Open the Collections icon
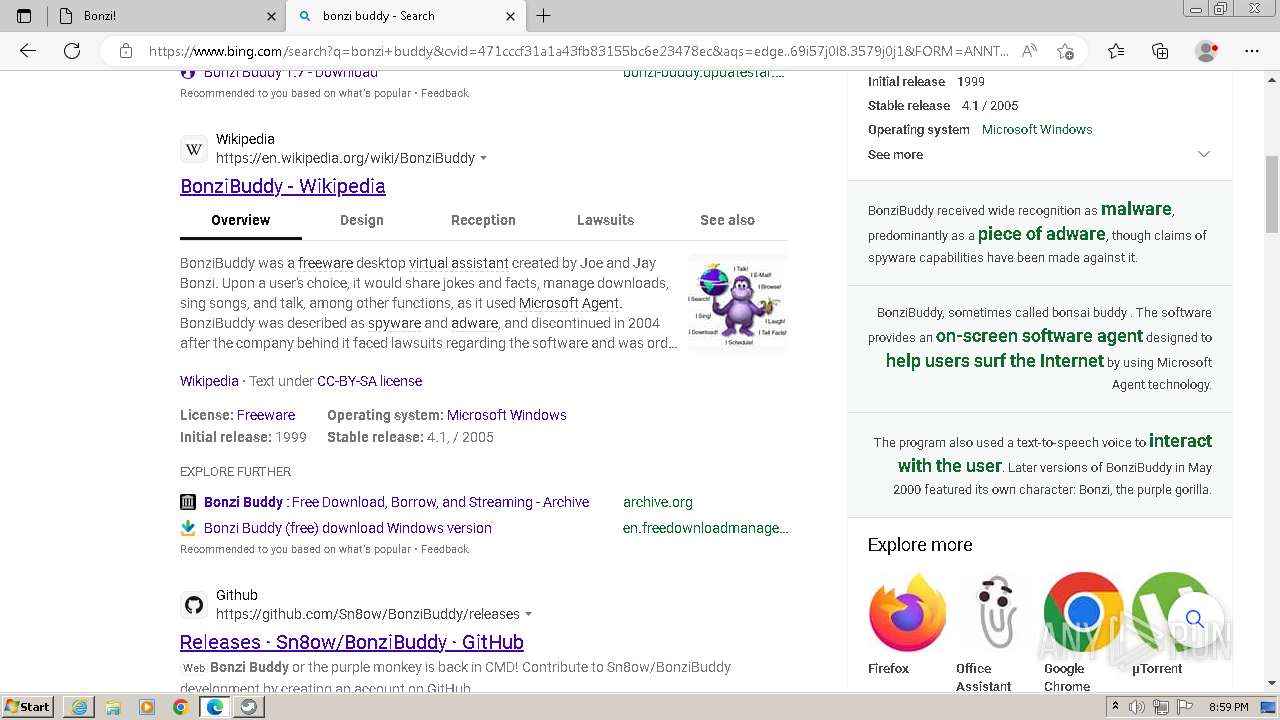 tap(1160, 51)
